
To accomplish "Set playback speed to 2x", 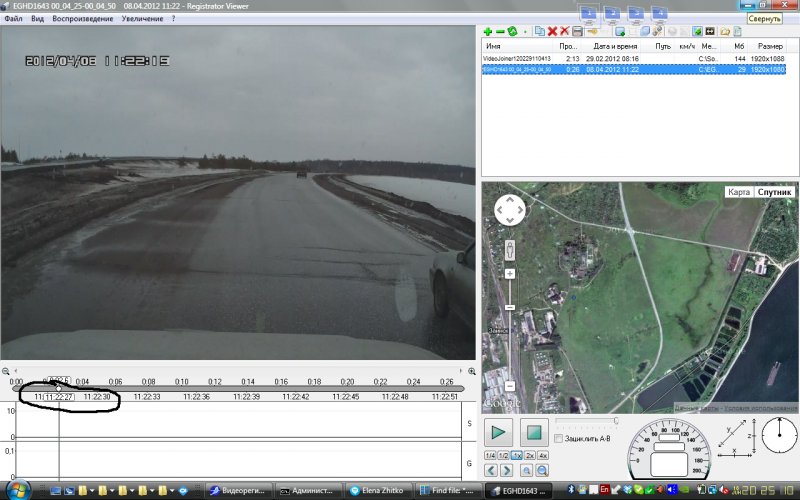I will (x=529, y=455).
